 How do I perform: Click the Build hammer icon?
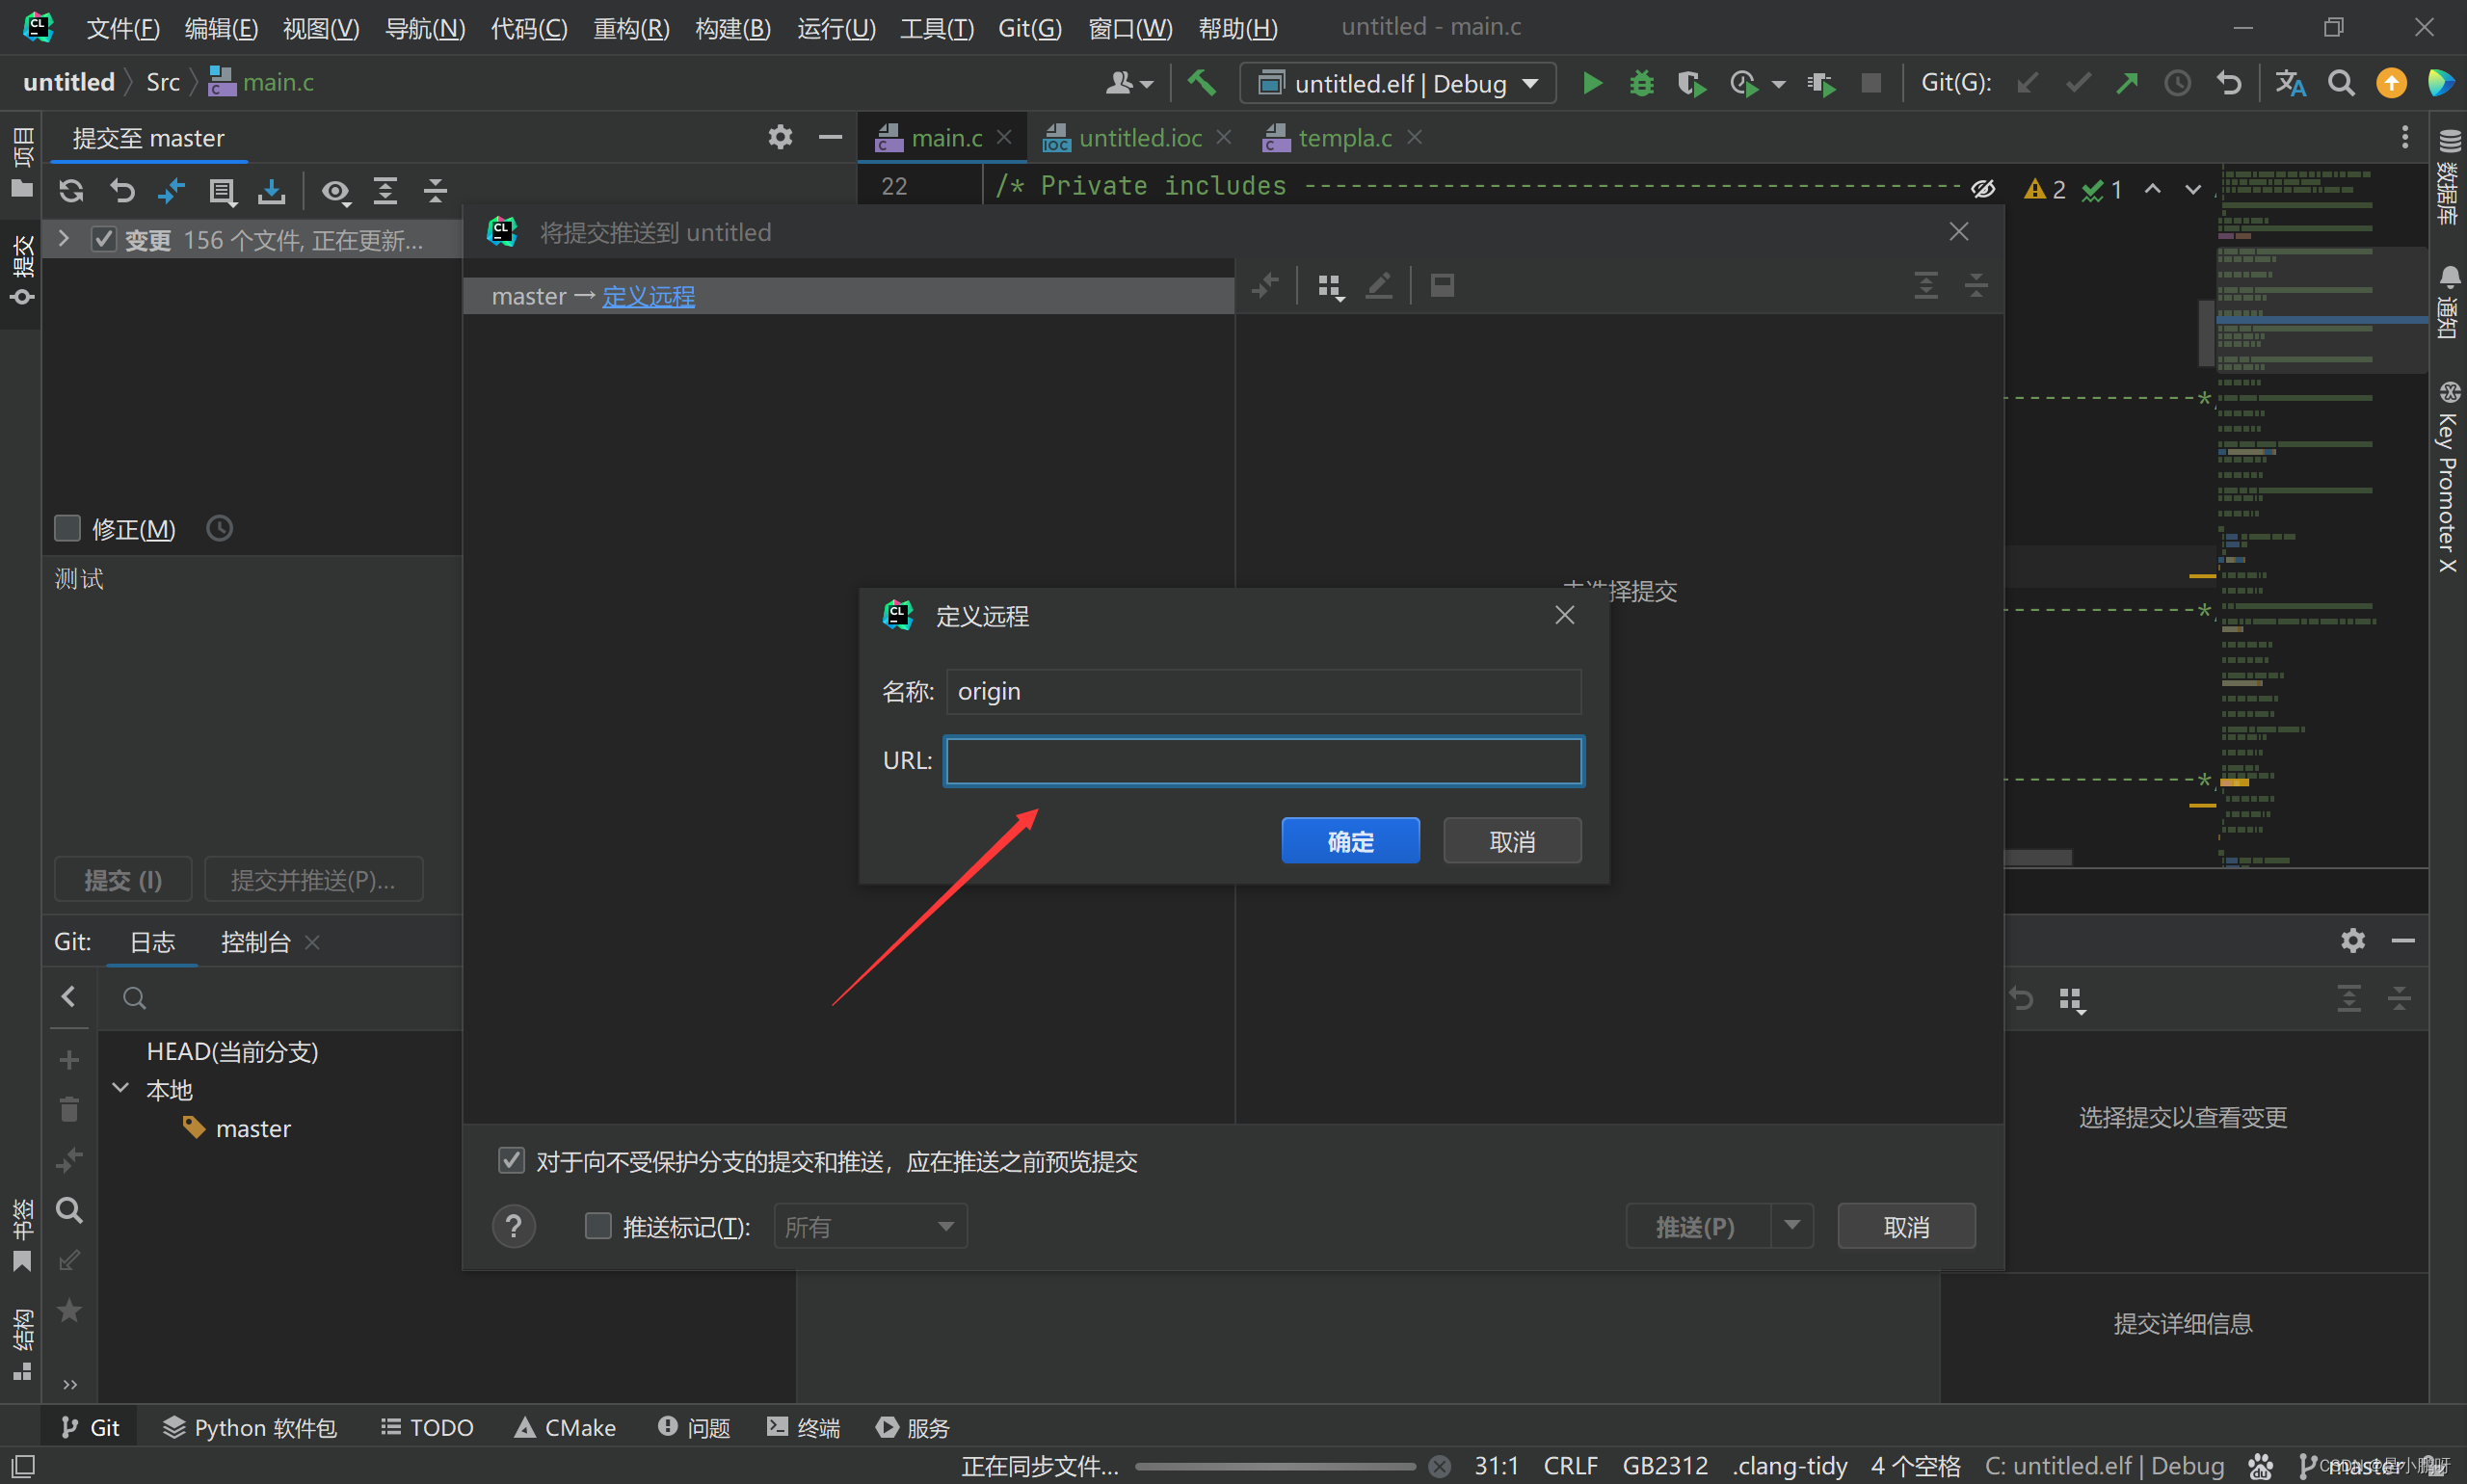[x=1201, y=82]
